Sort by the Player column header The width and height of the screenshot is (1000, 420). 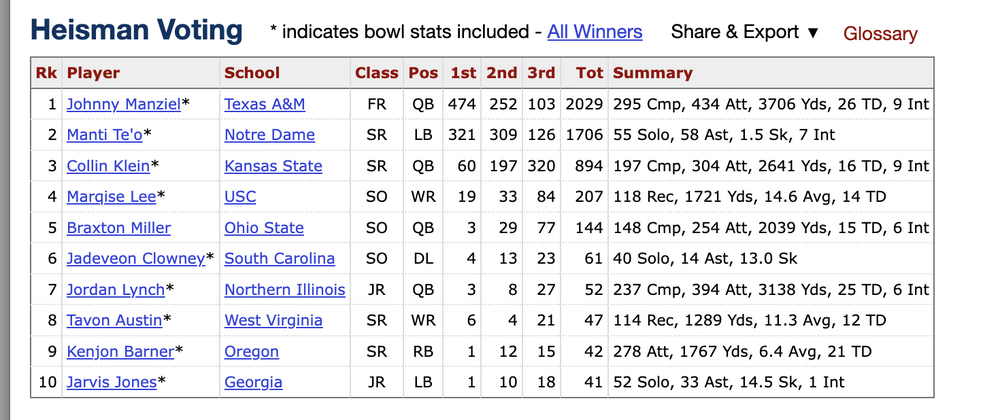click(93, 73)
